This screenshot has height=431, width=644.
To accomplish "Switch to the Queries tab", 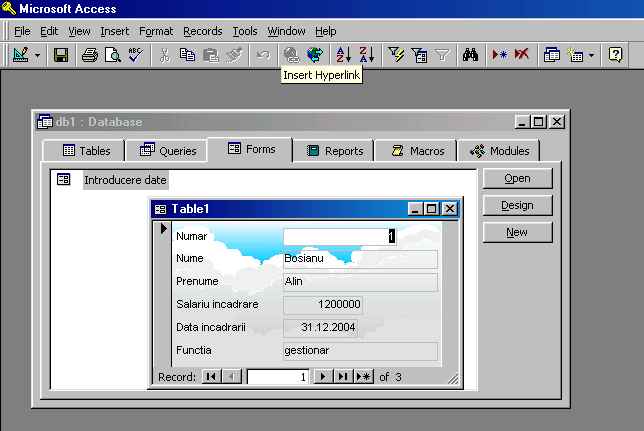I will tap(168, 151).
